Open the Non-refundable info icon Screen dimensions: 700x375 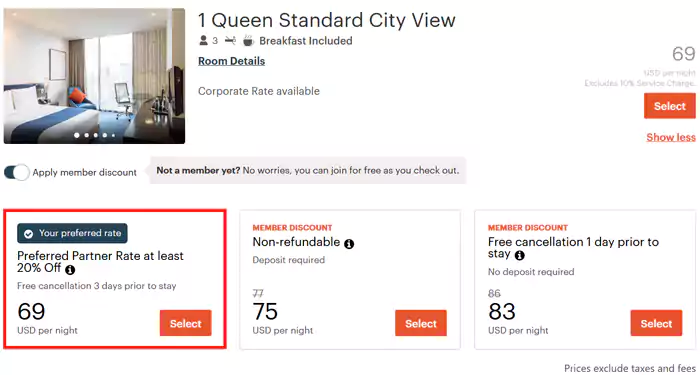click(x=349, y=244)
